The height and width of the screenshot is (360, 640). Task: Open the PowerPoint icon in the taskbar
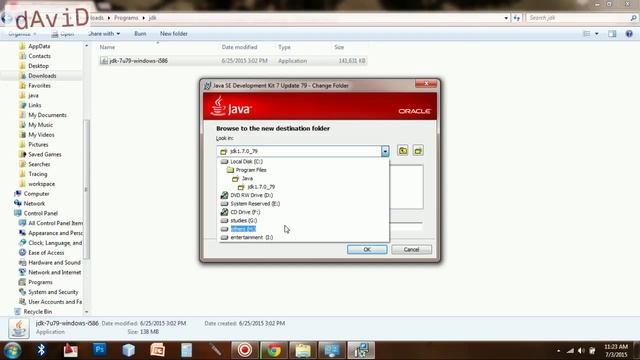pos(158,350)
